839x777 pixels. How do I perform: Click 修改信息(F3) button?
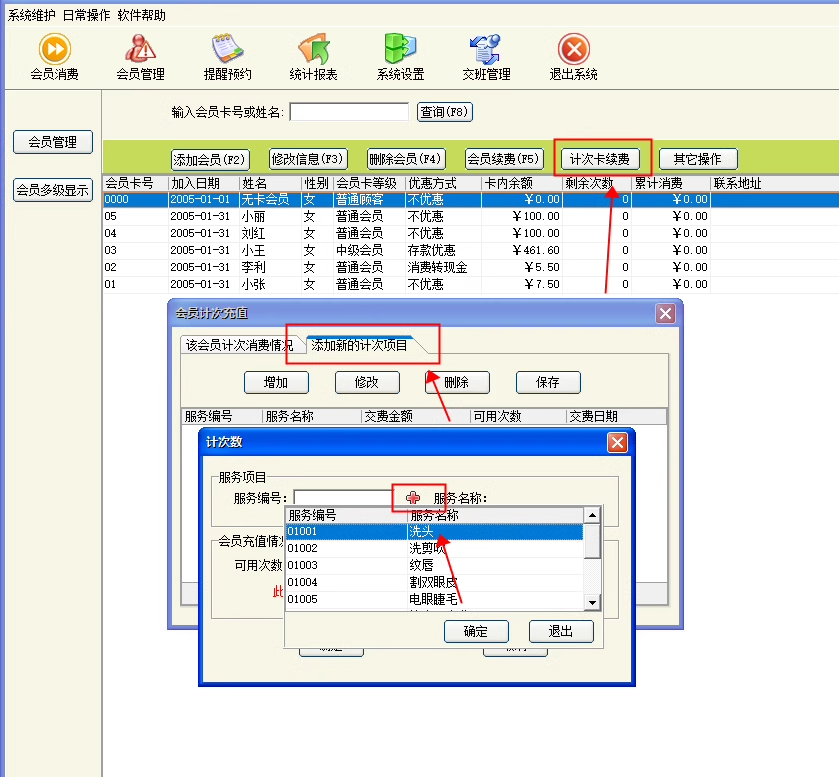pyautogui.click(x=307, y=159)
